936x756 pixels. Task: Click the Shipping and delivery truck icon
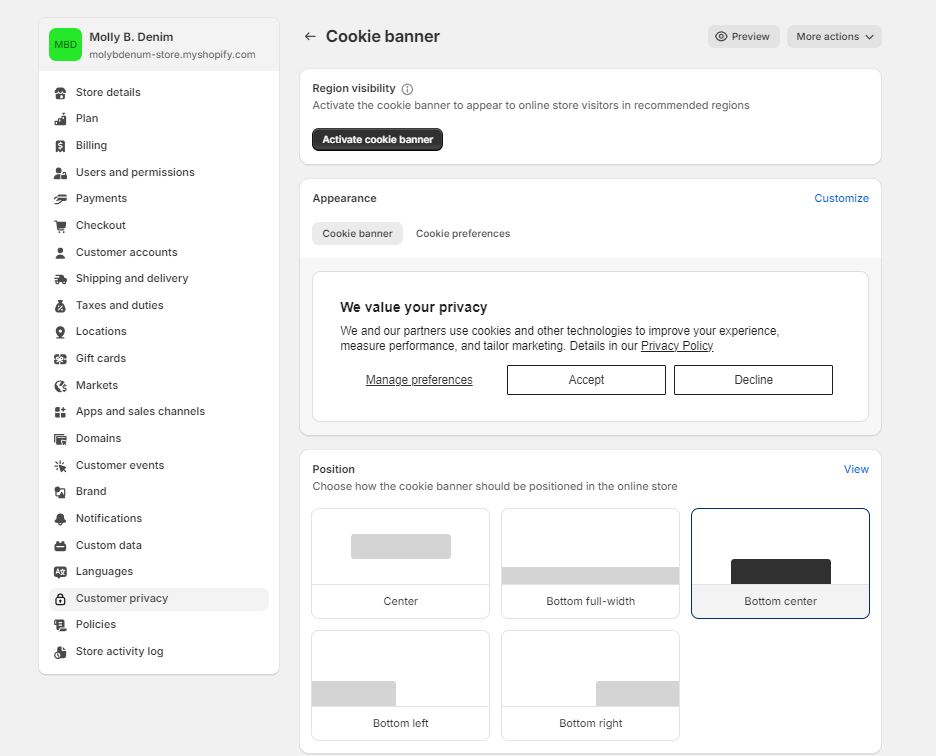pos(60,279)
